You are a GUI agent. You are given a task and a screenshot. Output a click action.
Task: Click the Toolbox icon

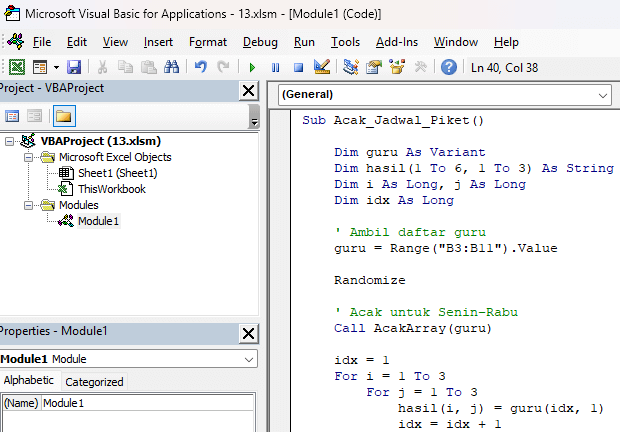(x=420, y=67)
